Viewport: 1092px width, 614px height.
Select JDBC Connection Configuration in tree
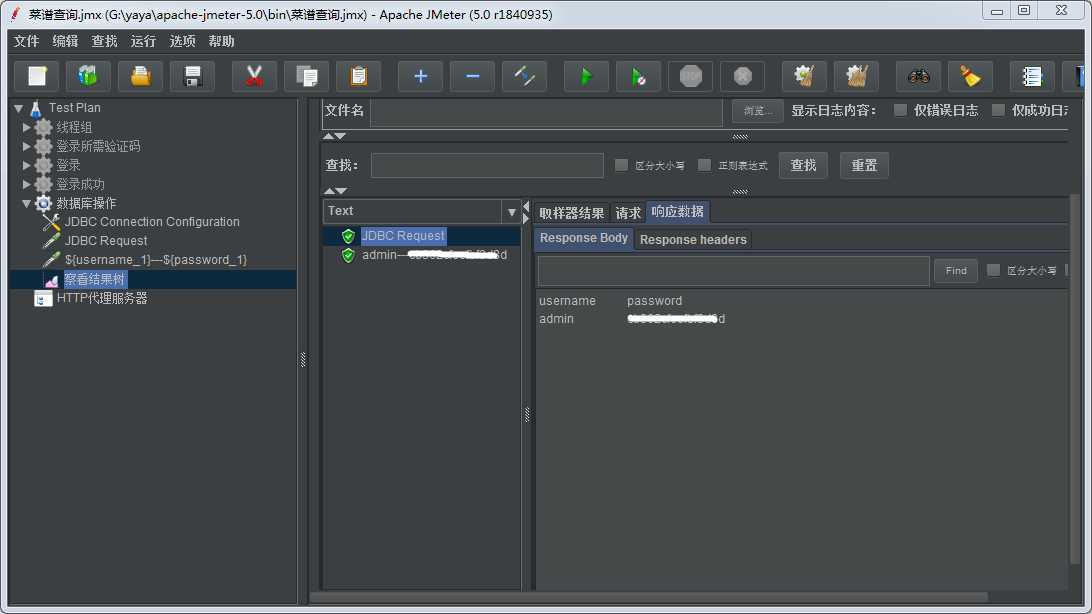coord(152,222)
